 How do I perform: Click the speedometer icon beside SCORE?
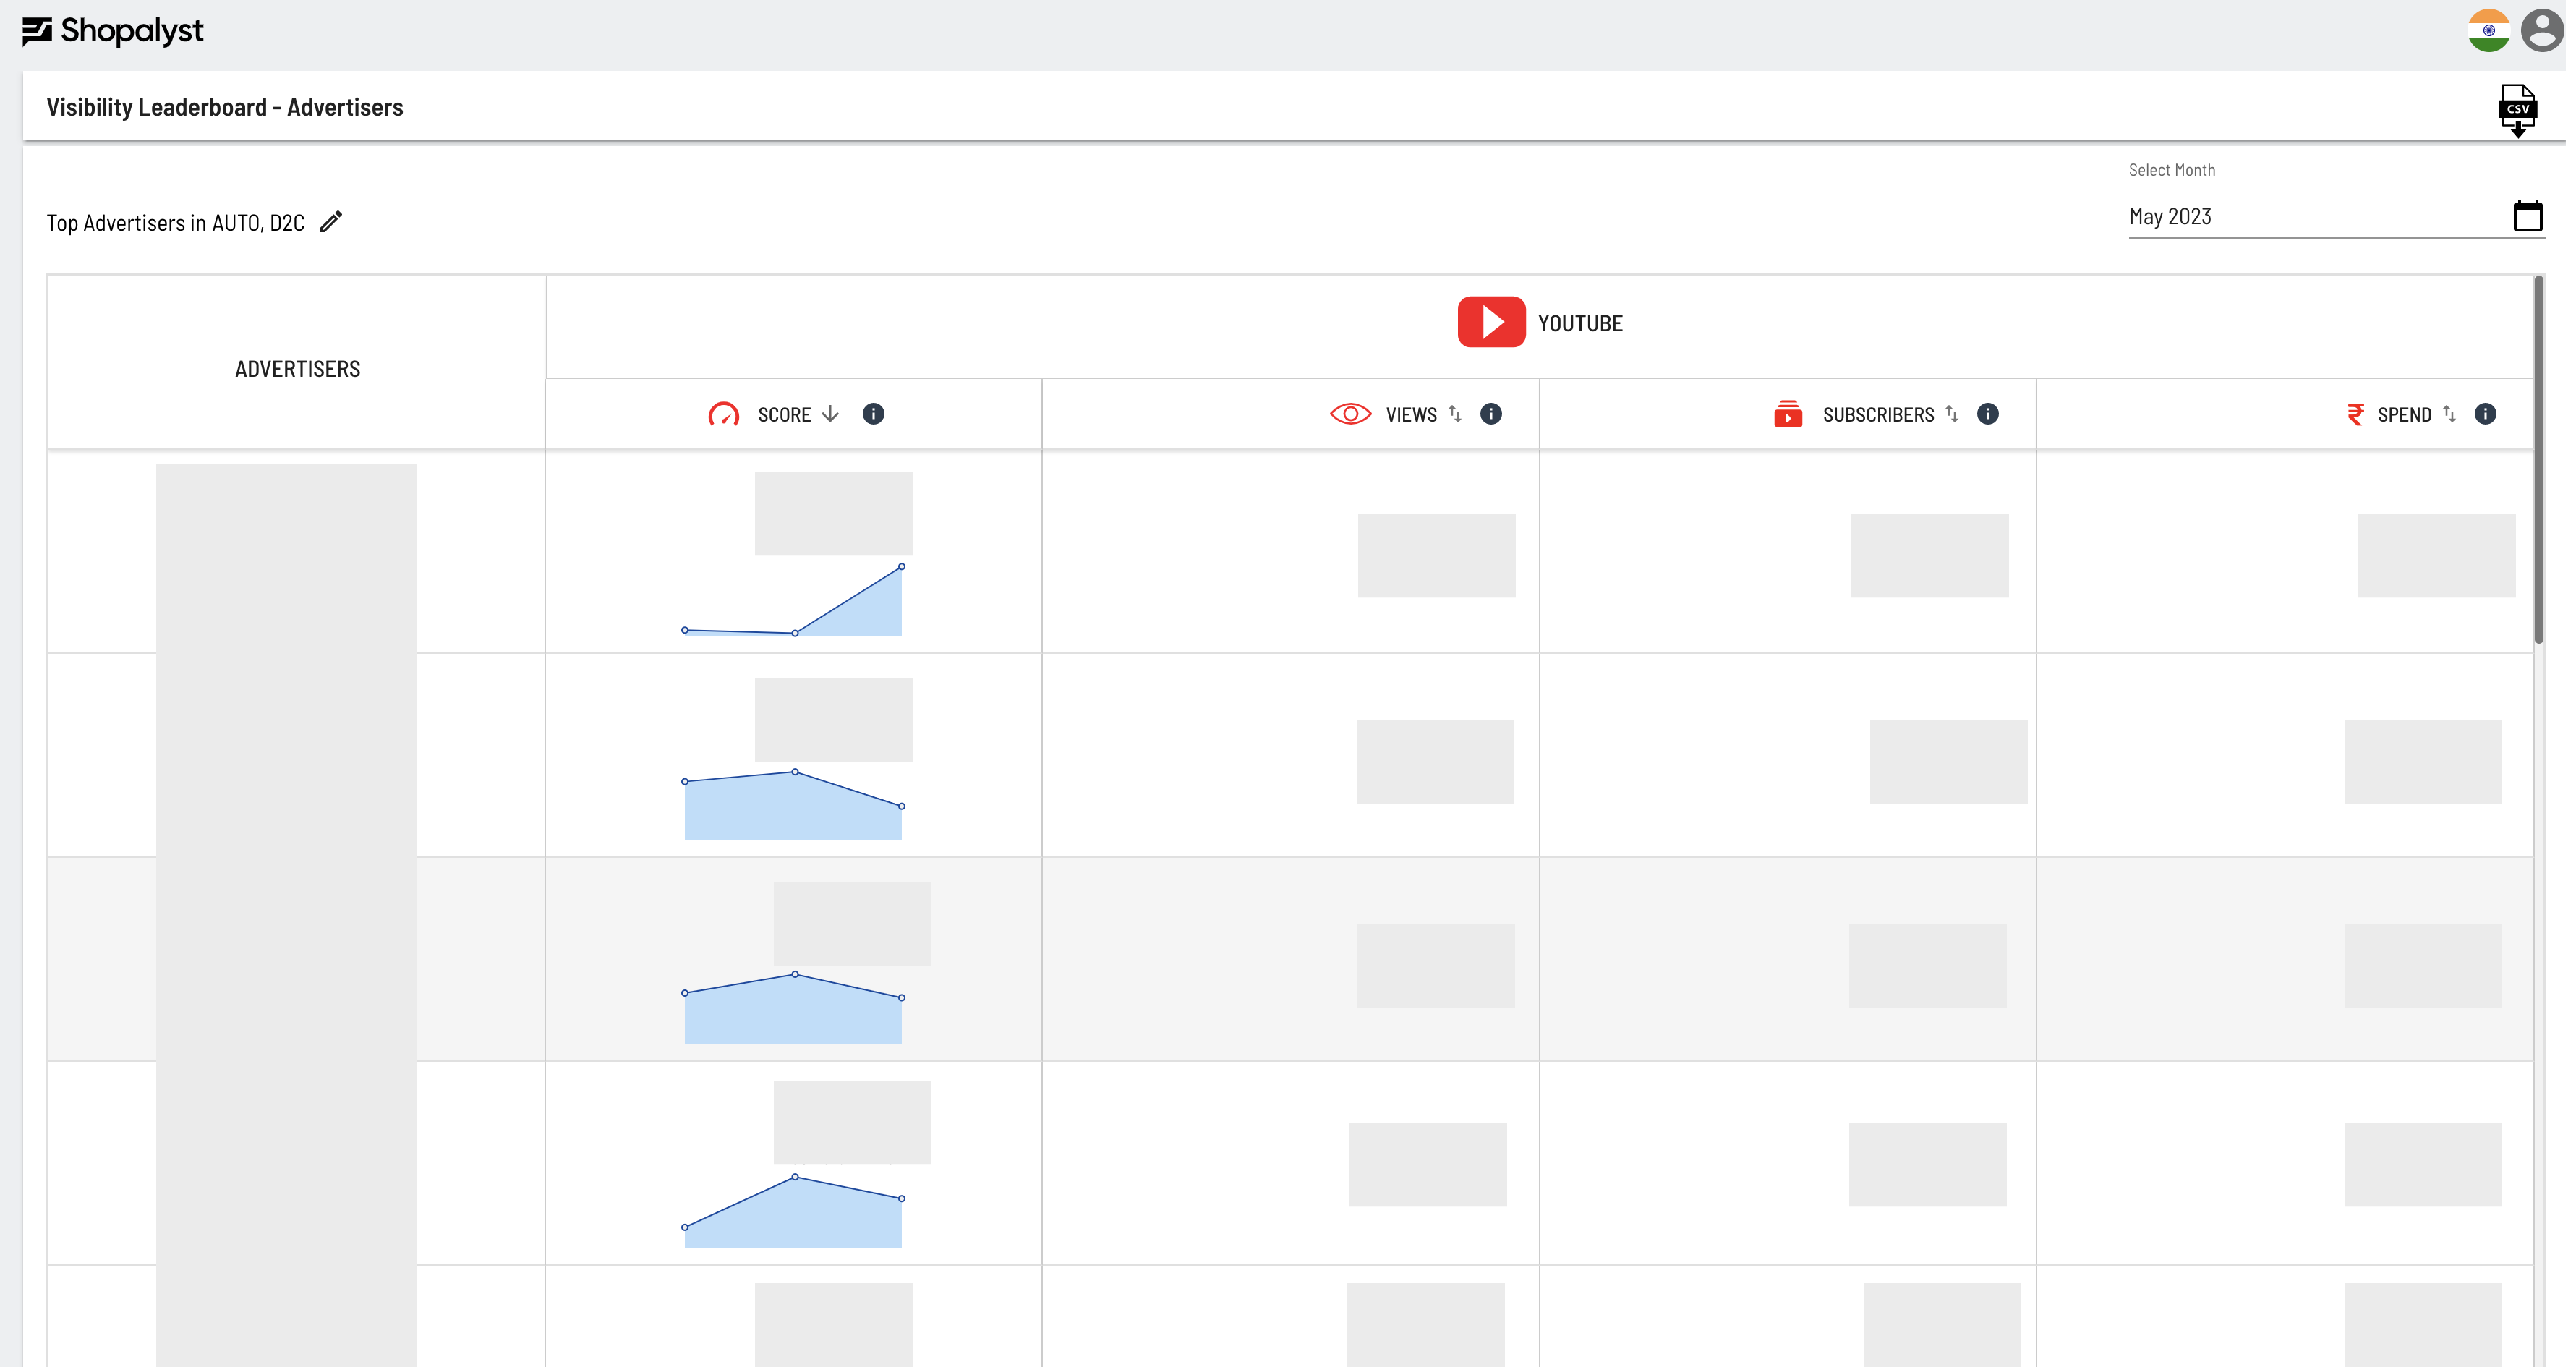[724, 414]
